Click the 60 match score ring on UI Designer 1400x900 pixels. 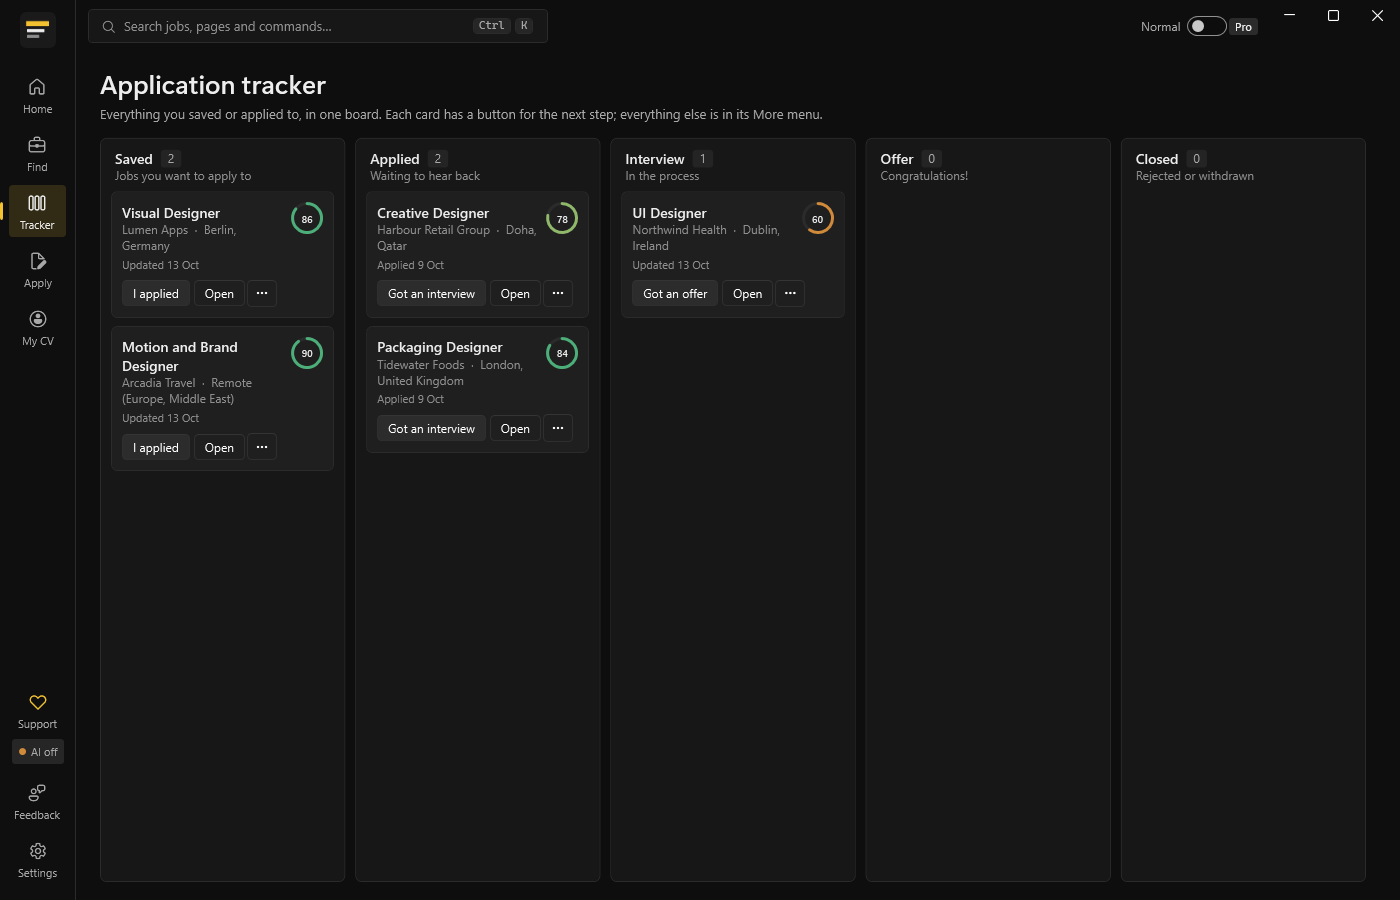coord(818,219)
